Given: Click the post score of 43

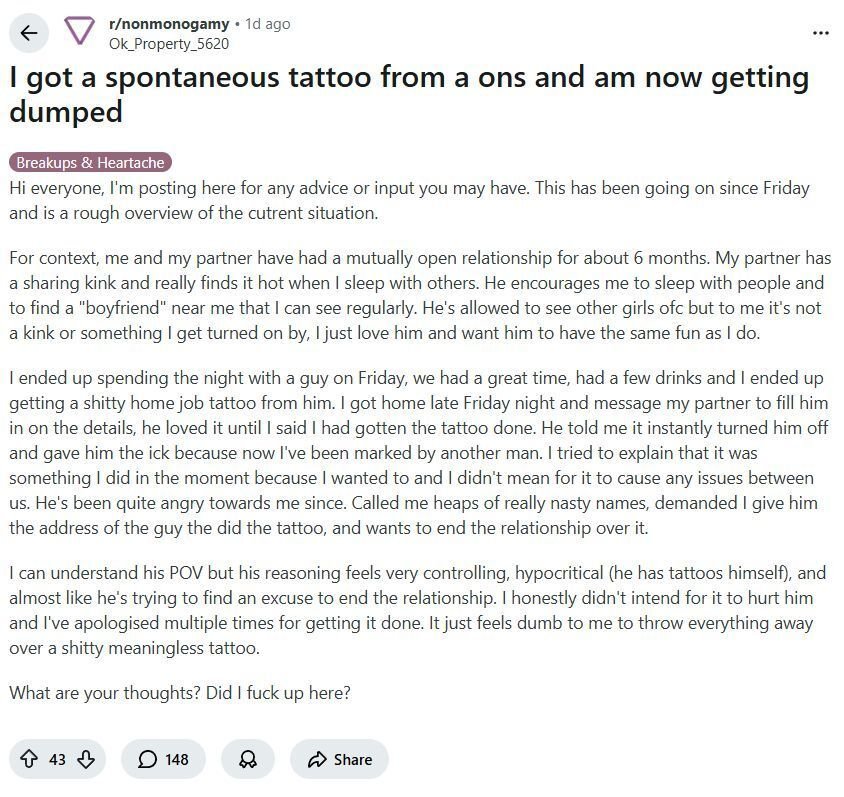Looking at the screenshot, I should (57, 760).
